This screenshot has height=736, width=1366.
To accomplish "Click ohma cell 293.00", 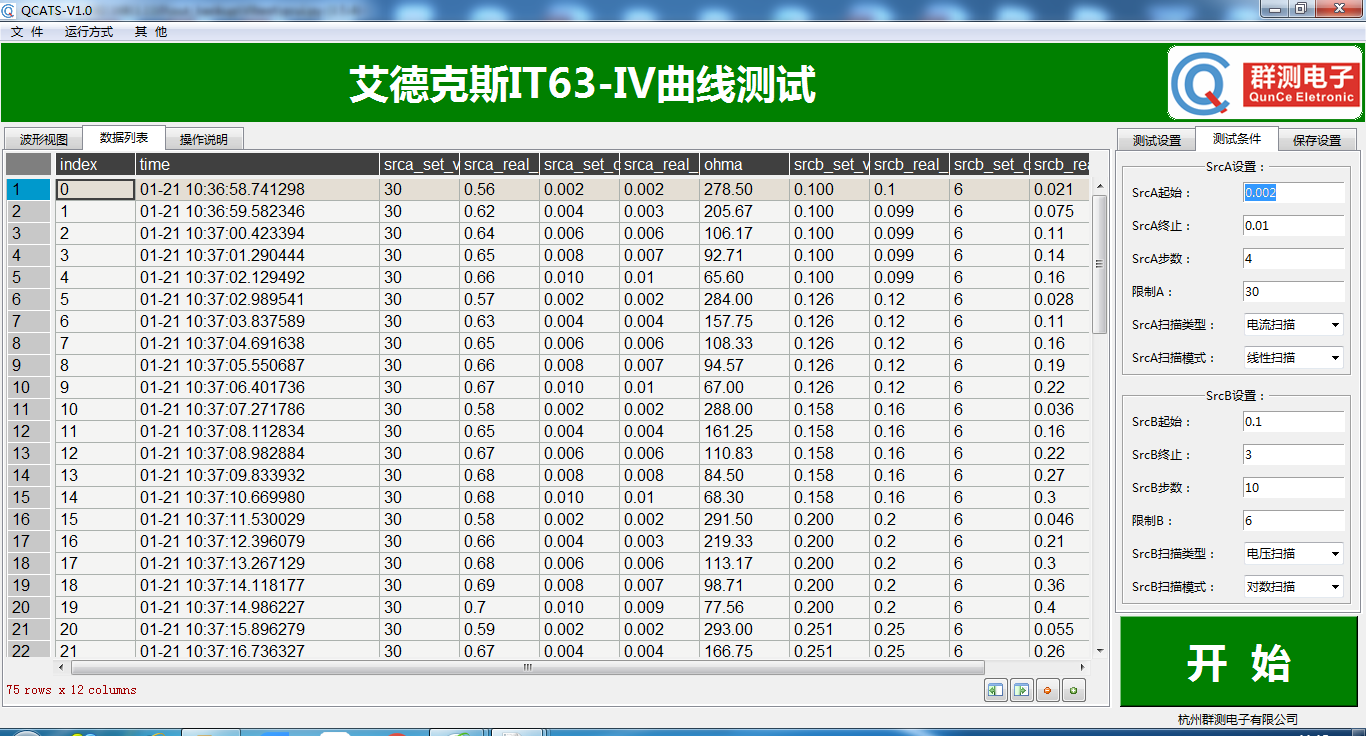I will pos(744,629).
